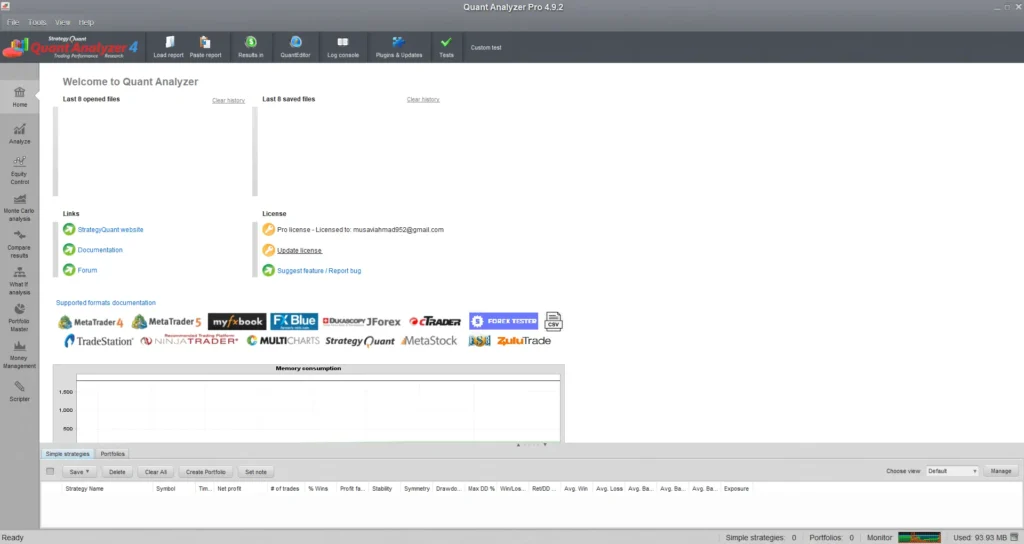
Task: Click the memory Monitor graph in status bar
Action: (x=919, y=537)
